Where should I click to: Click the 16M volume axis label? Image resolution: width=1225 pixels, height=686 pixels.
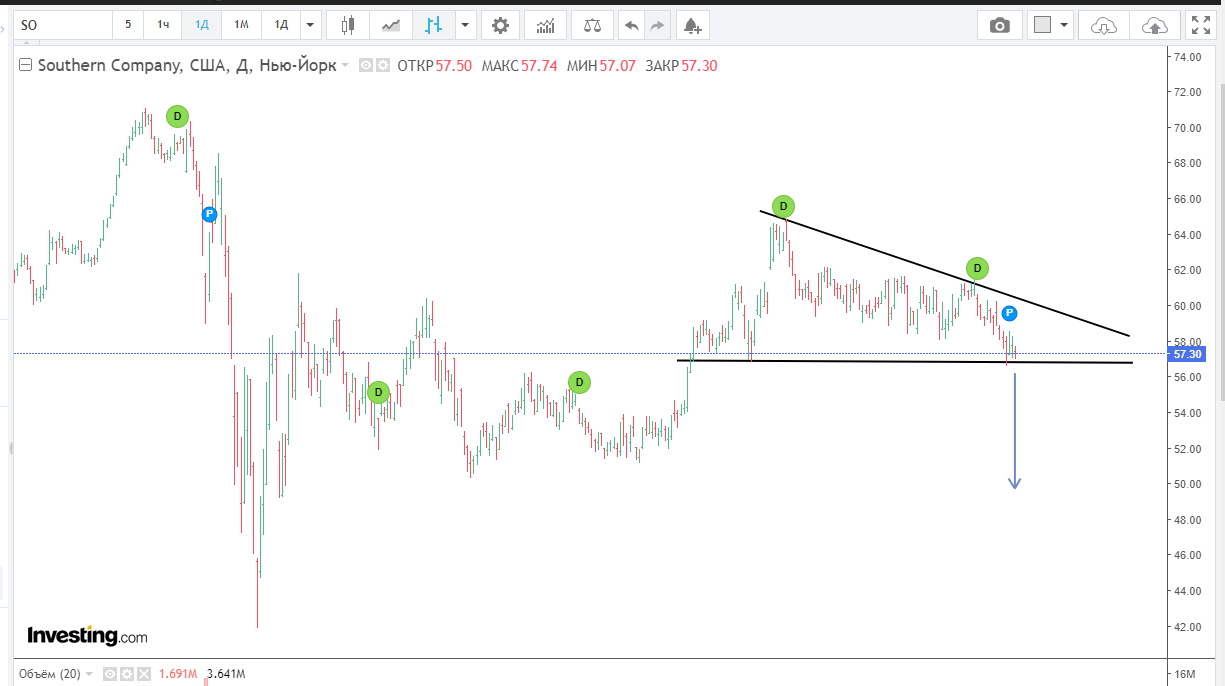[1184, 674]
